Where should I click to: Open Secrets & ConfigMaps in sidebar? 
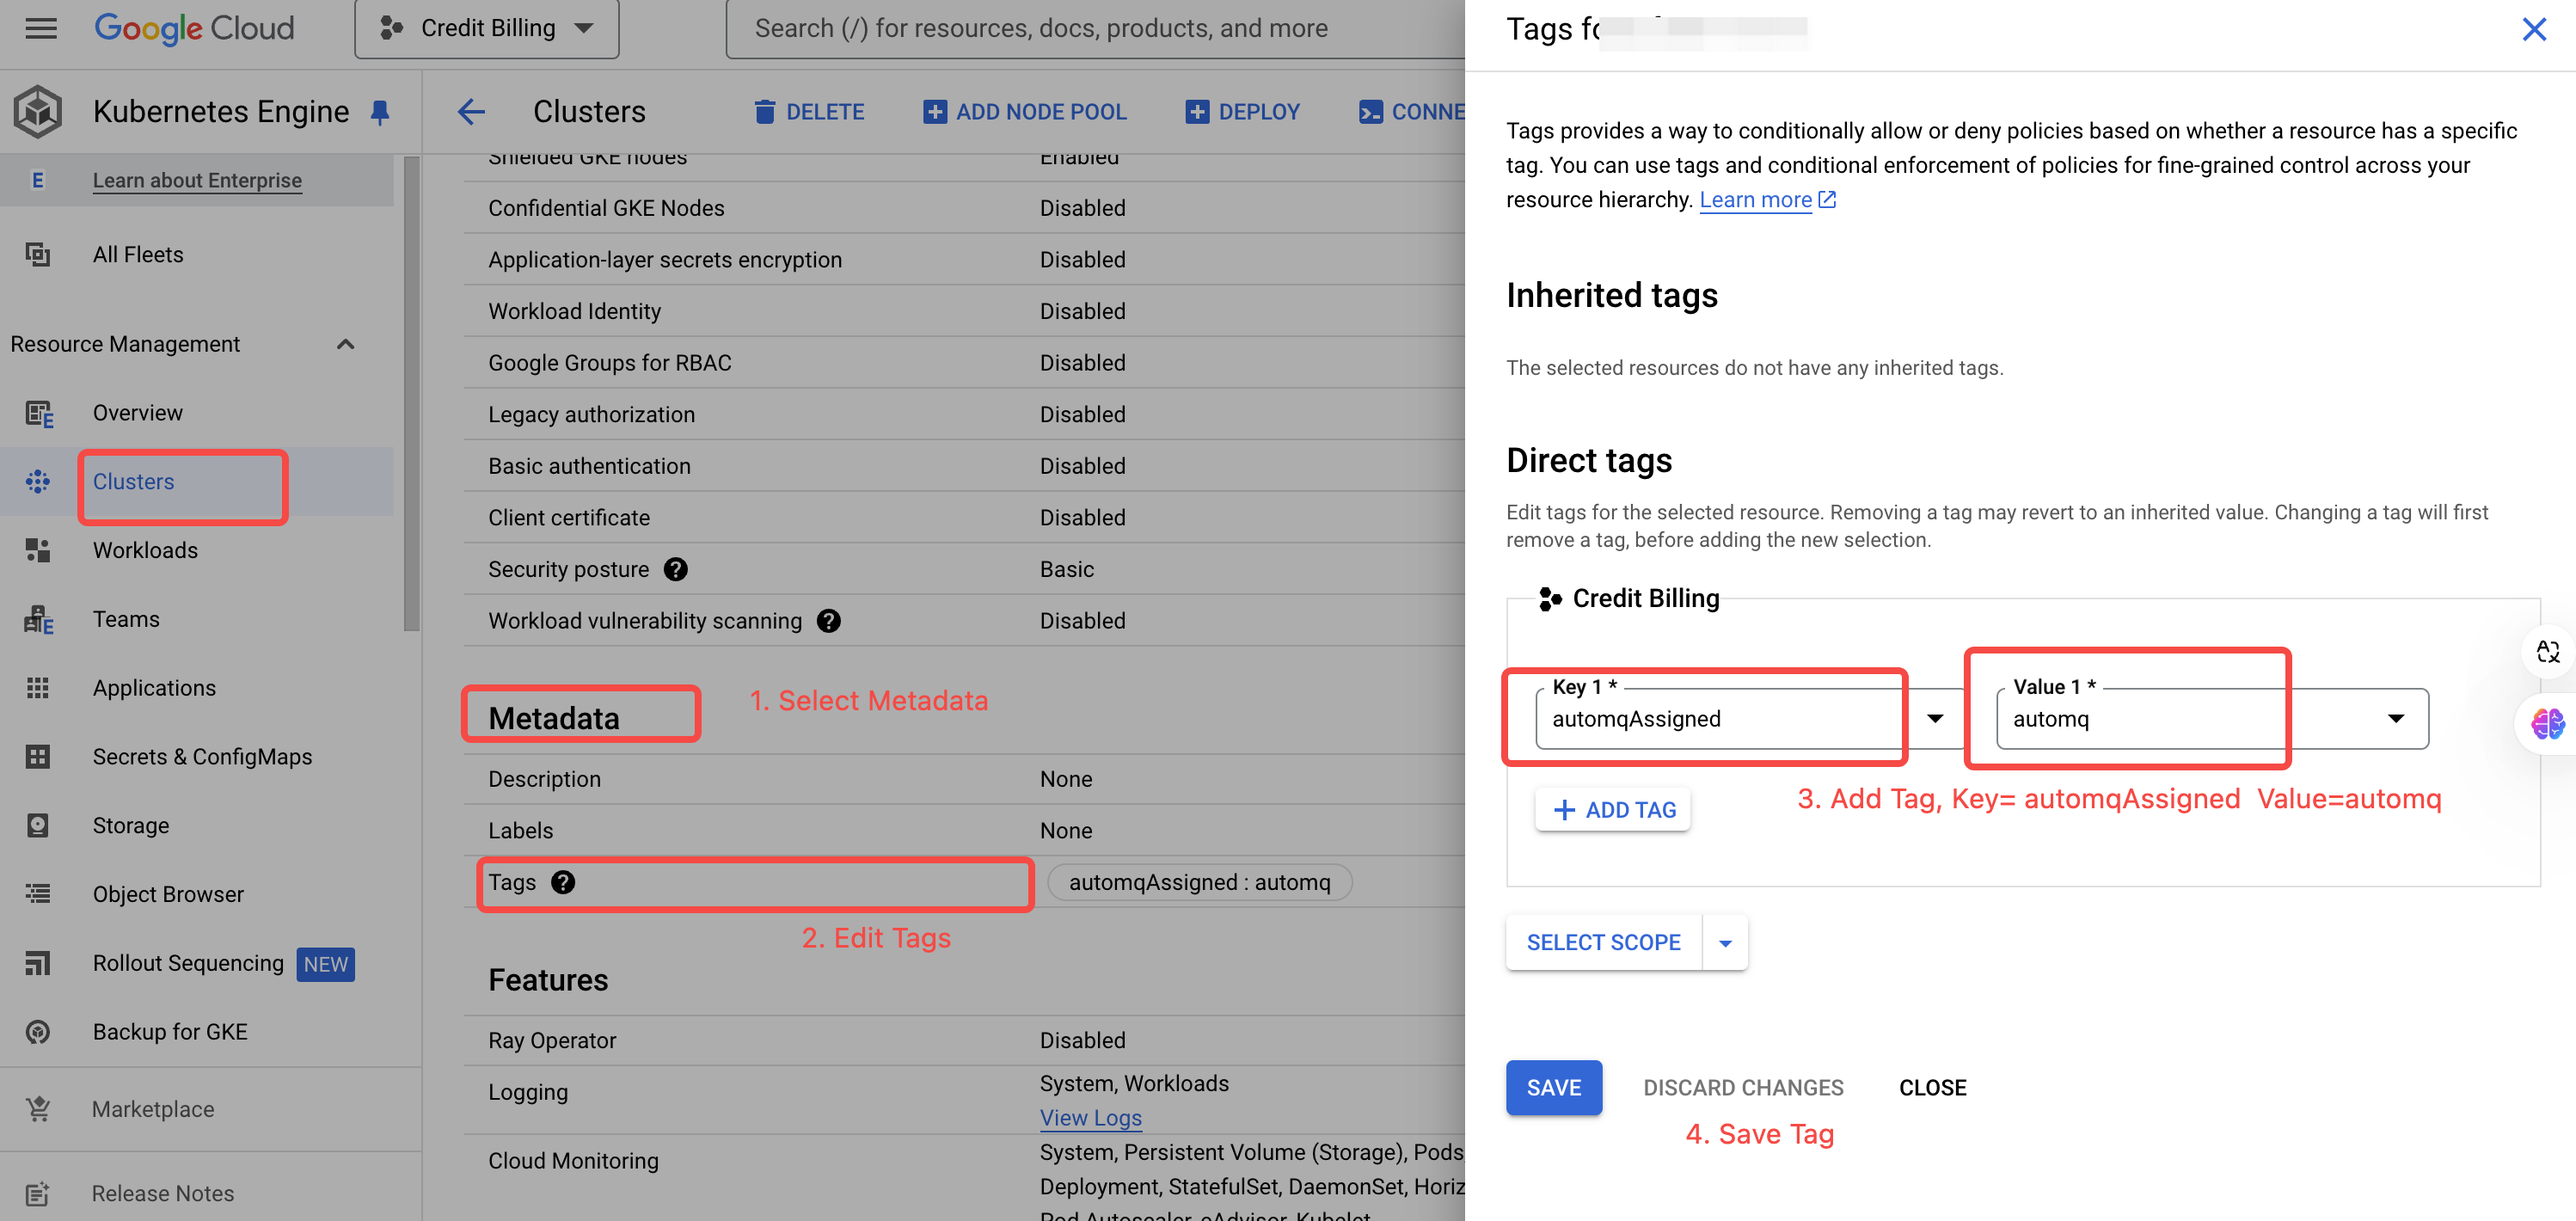point(202,756)
